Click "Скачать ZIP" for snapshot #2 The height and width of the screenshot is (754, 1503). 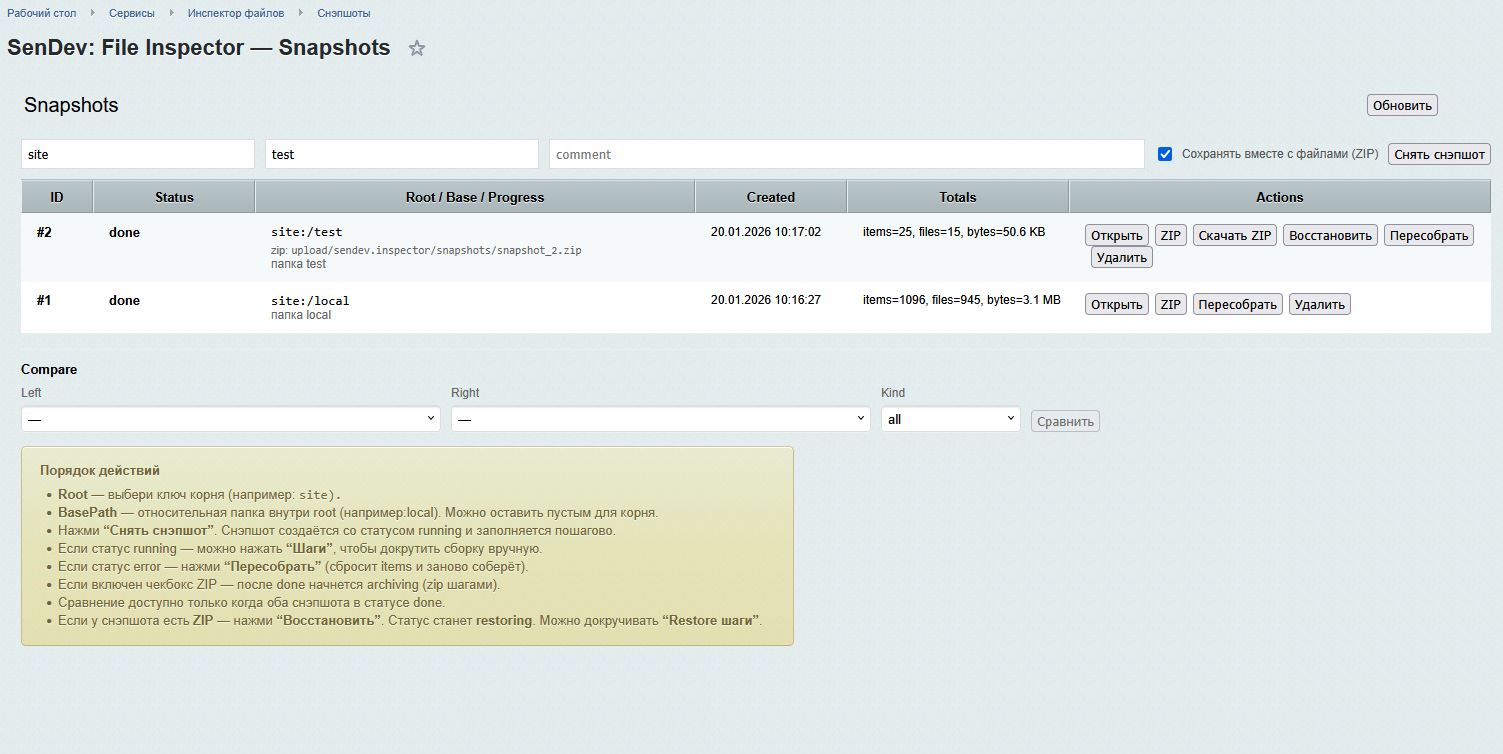1234,234
